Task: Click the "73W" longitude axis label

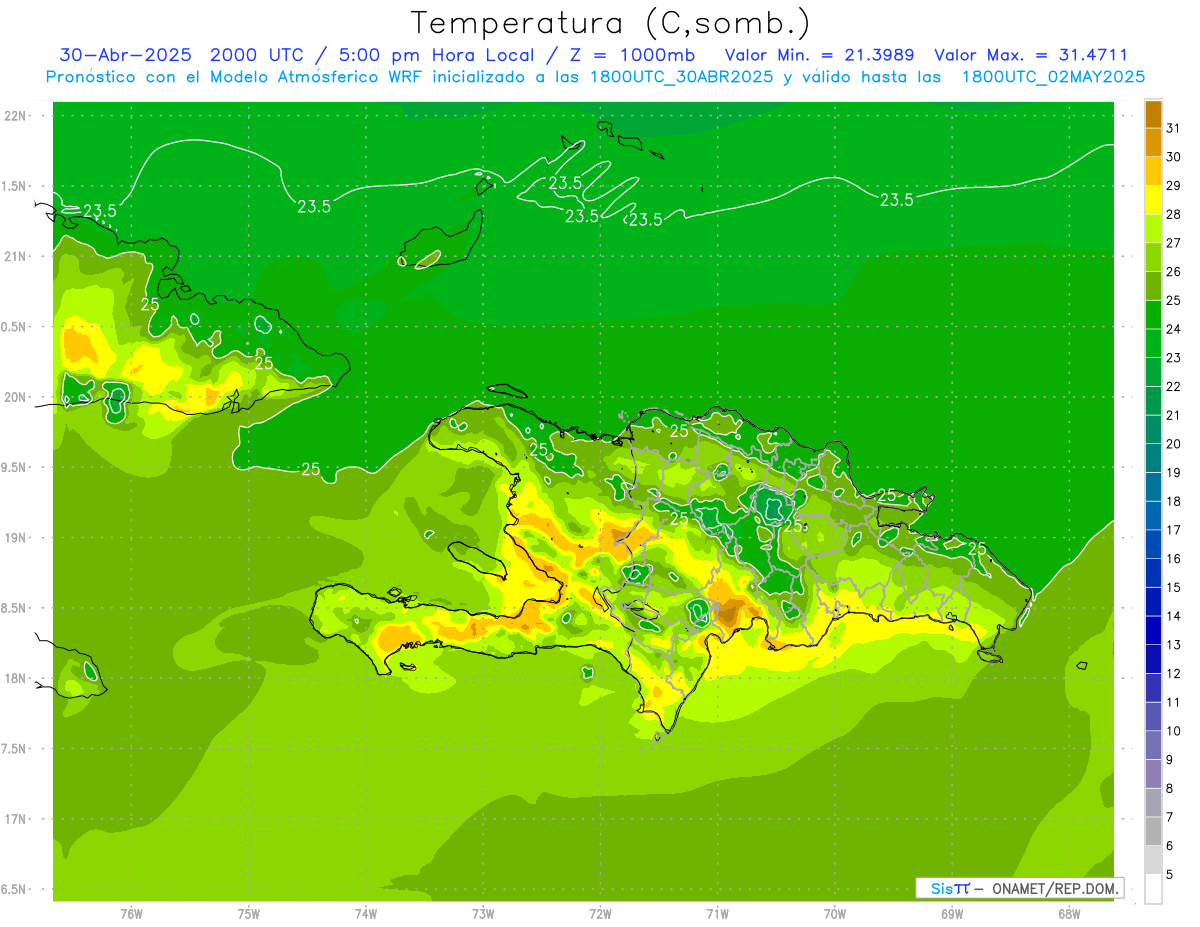Action: 483,914
